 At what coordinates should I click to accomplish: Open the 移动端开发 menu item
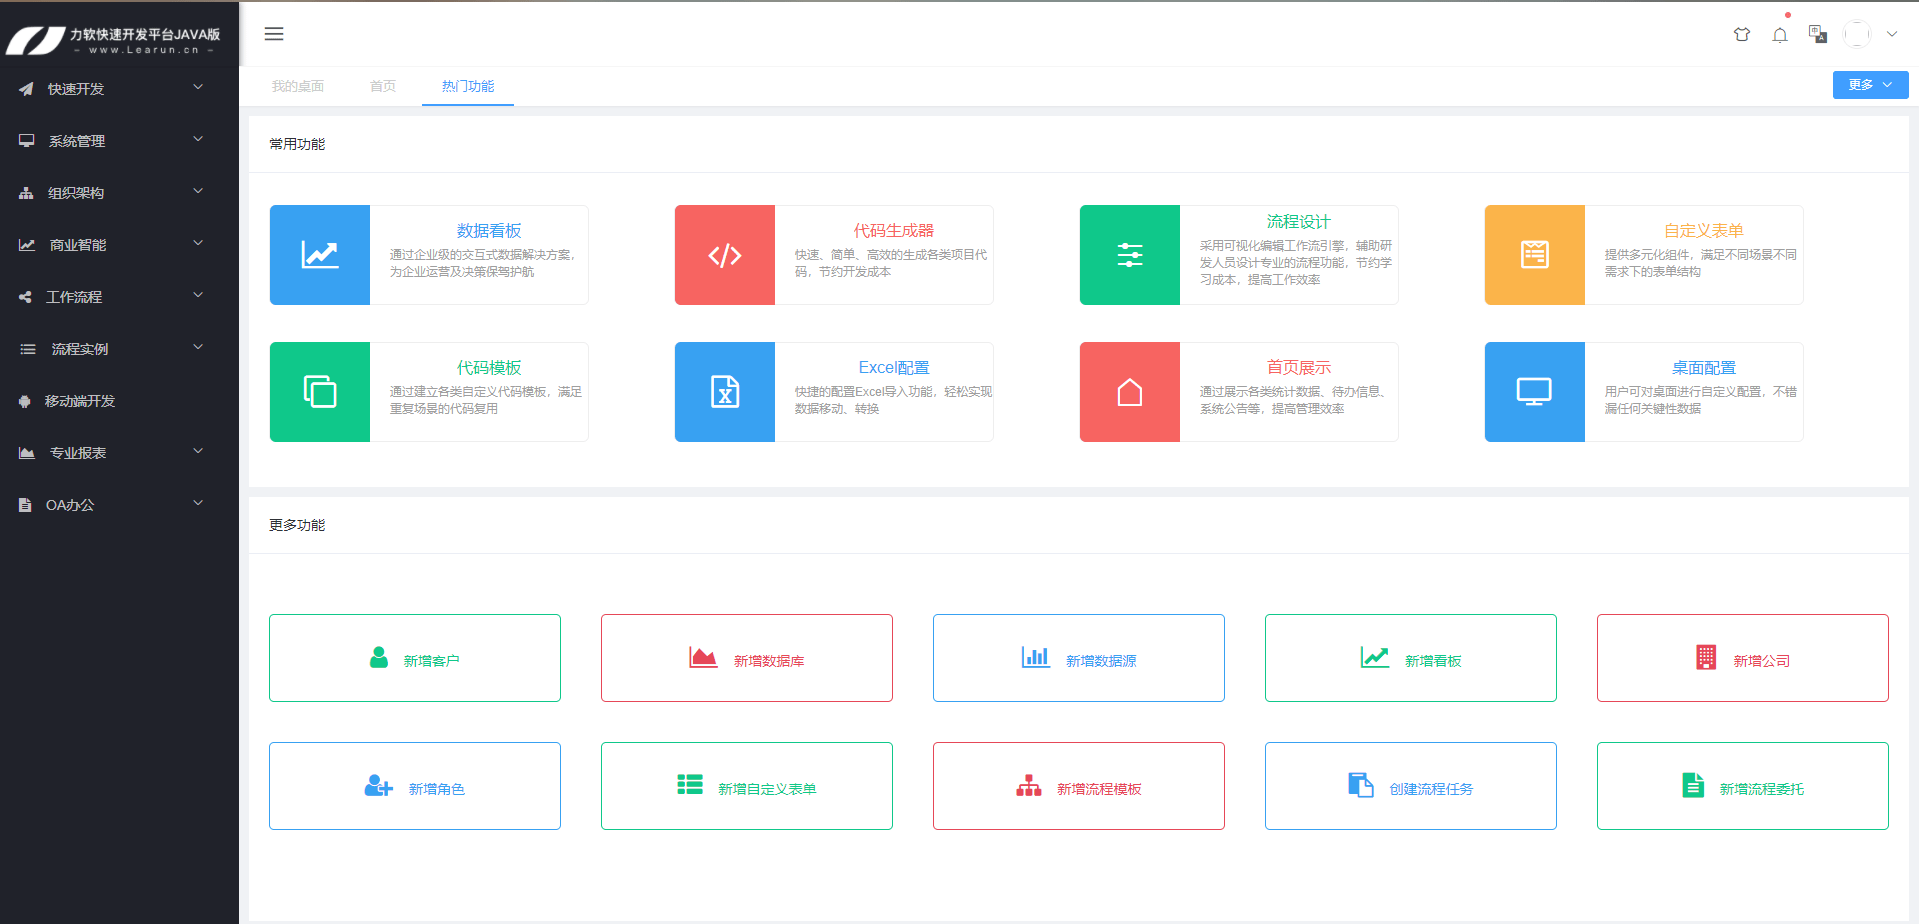click(x=119, y=401)
